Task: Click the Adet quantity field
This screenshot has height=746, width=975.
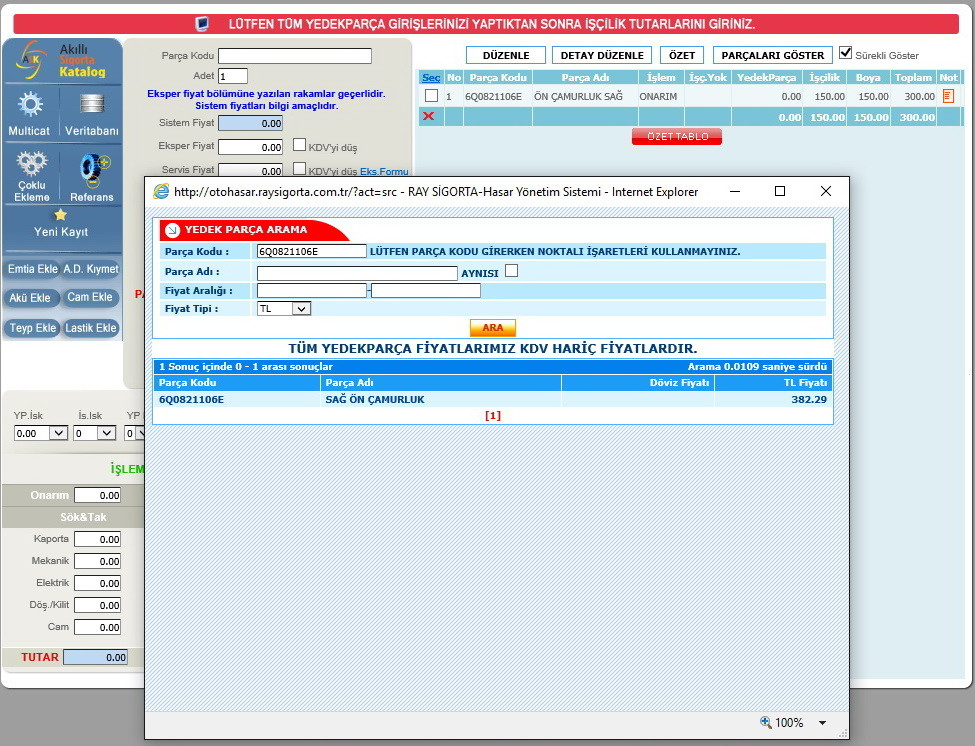Action: [233, 76]
